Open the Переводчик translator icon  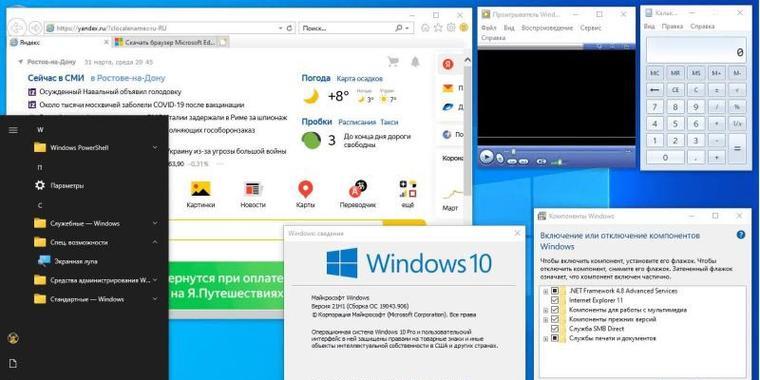click(x=358, y=189)
